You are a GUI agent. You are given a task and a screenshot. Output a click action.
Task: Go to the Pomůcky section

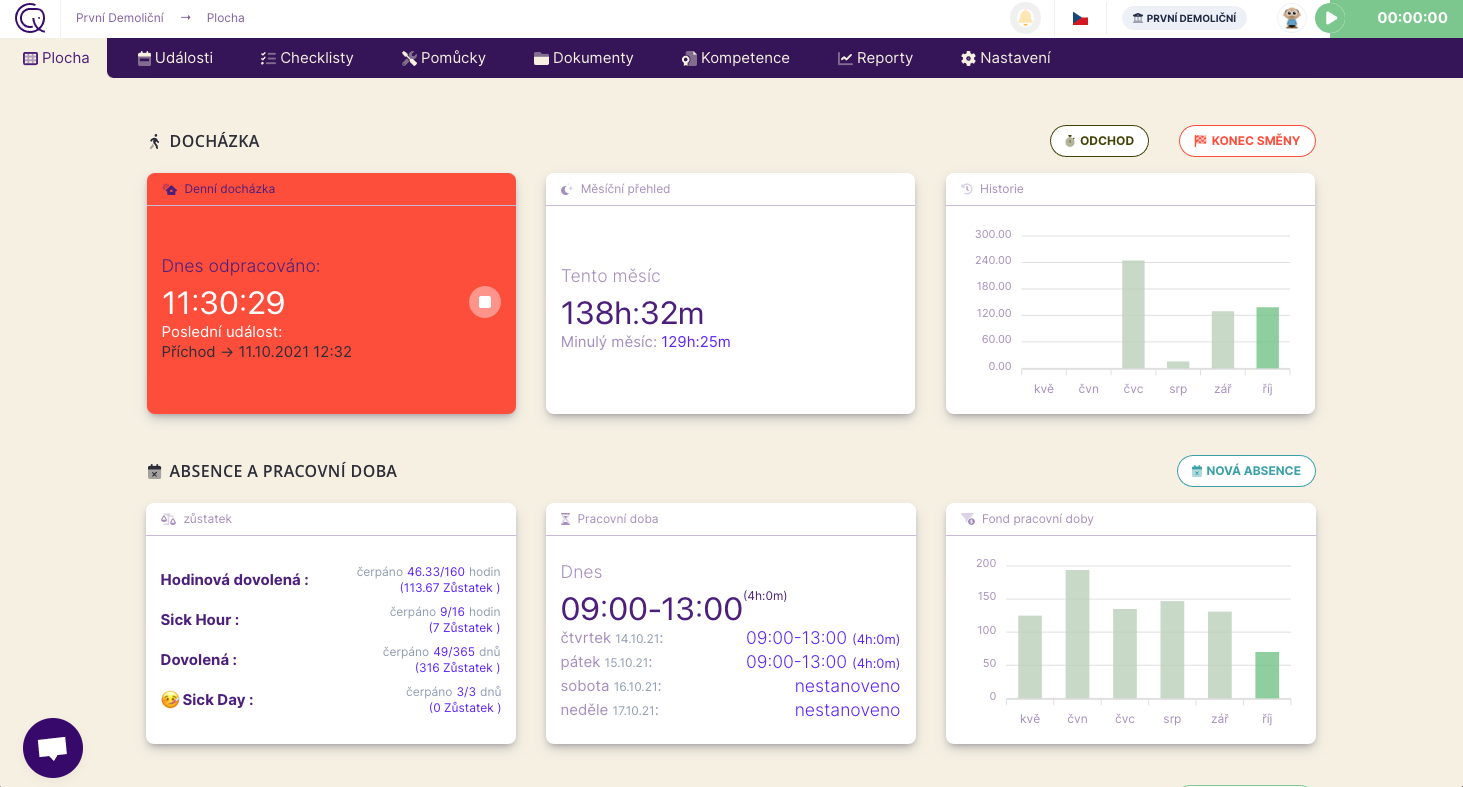coord(443,58)
